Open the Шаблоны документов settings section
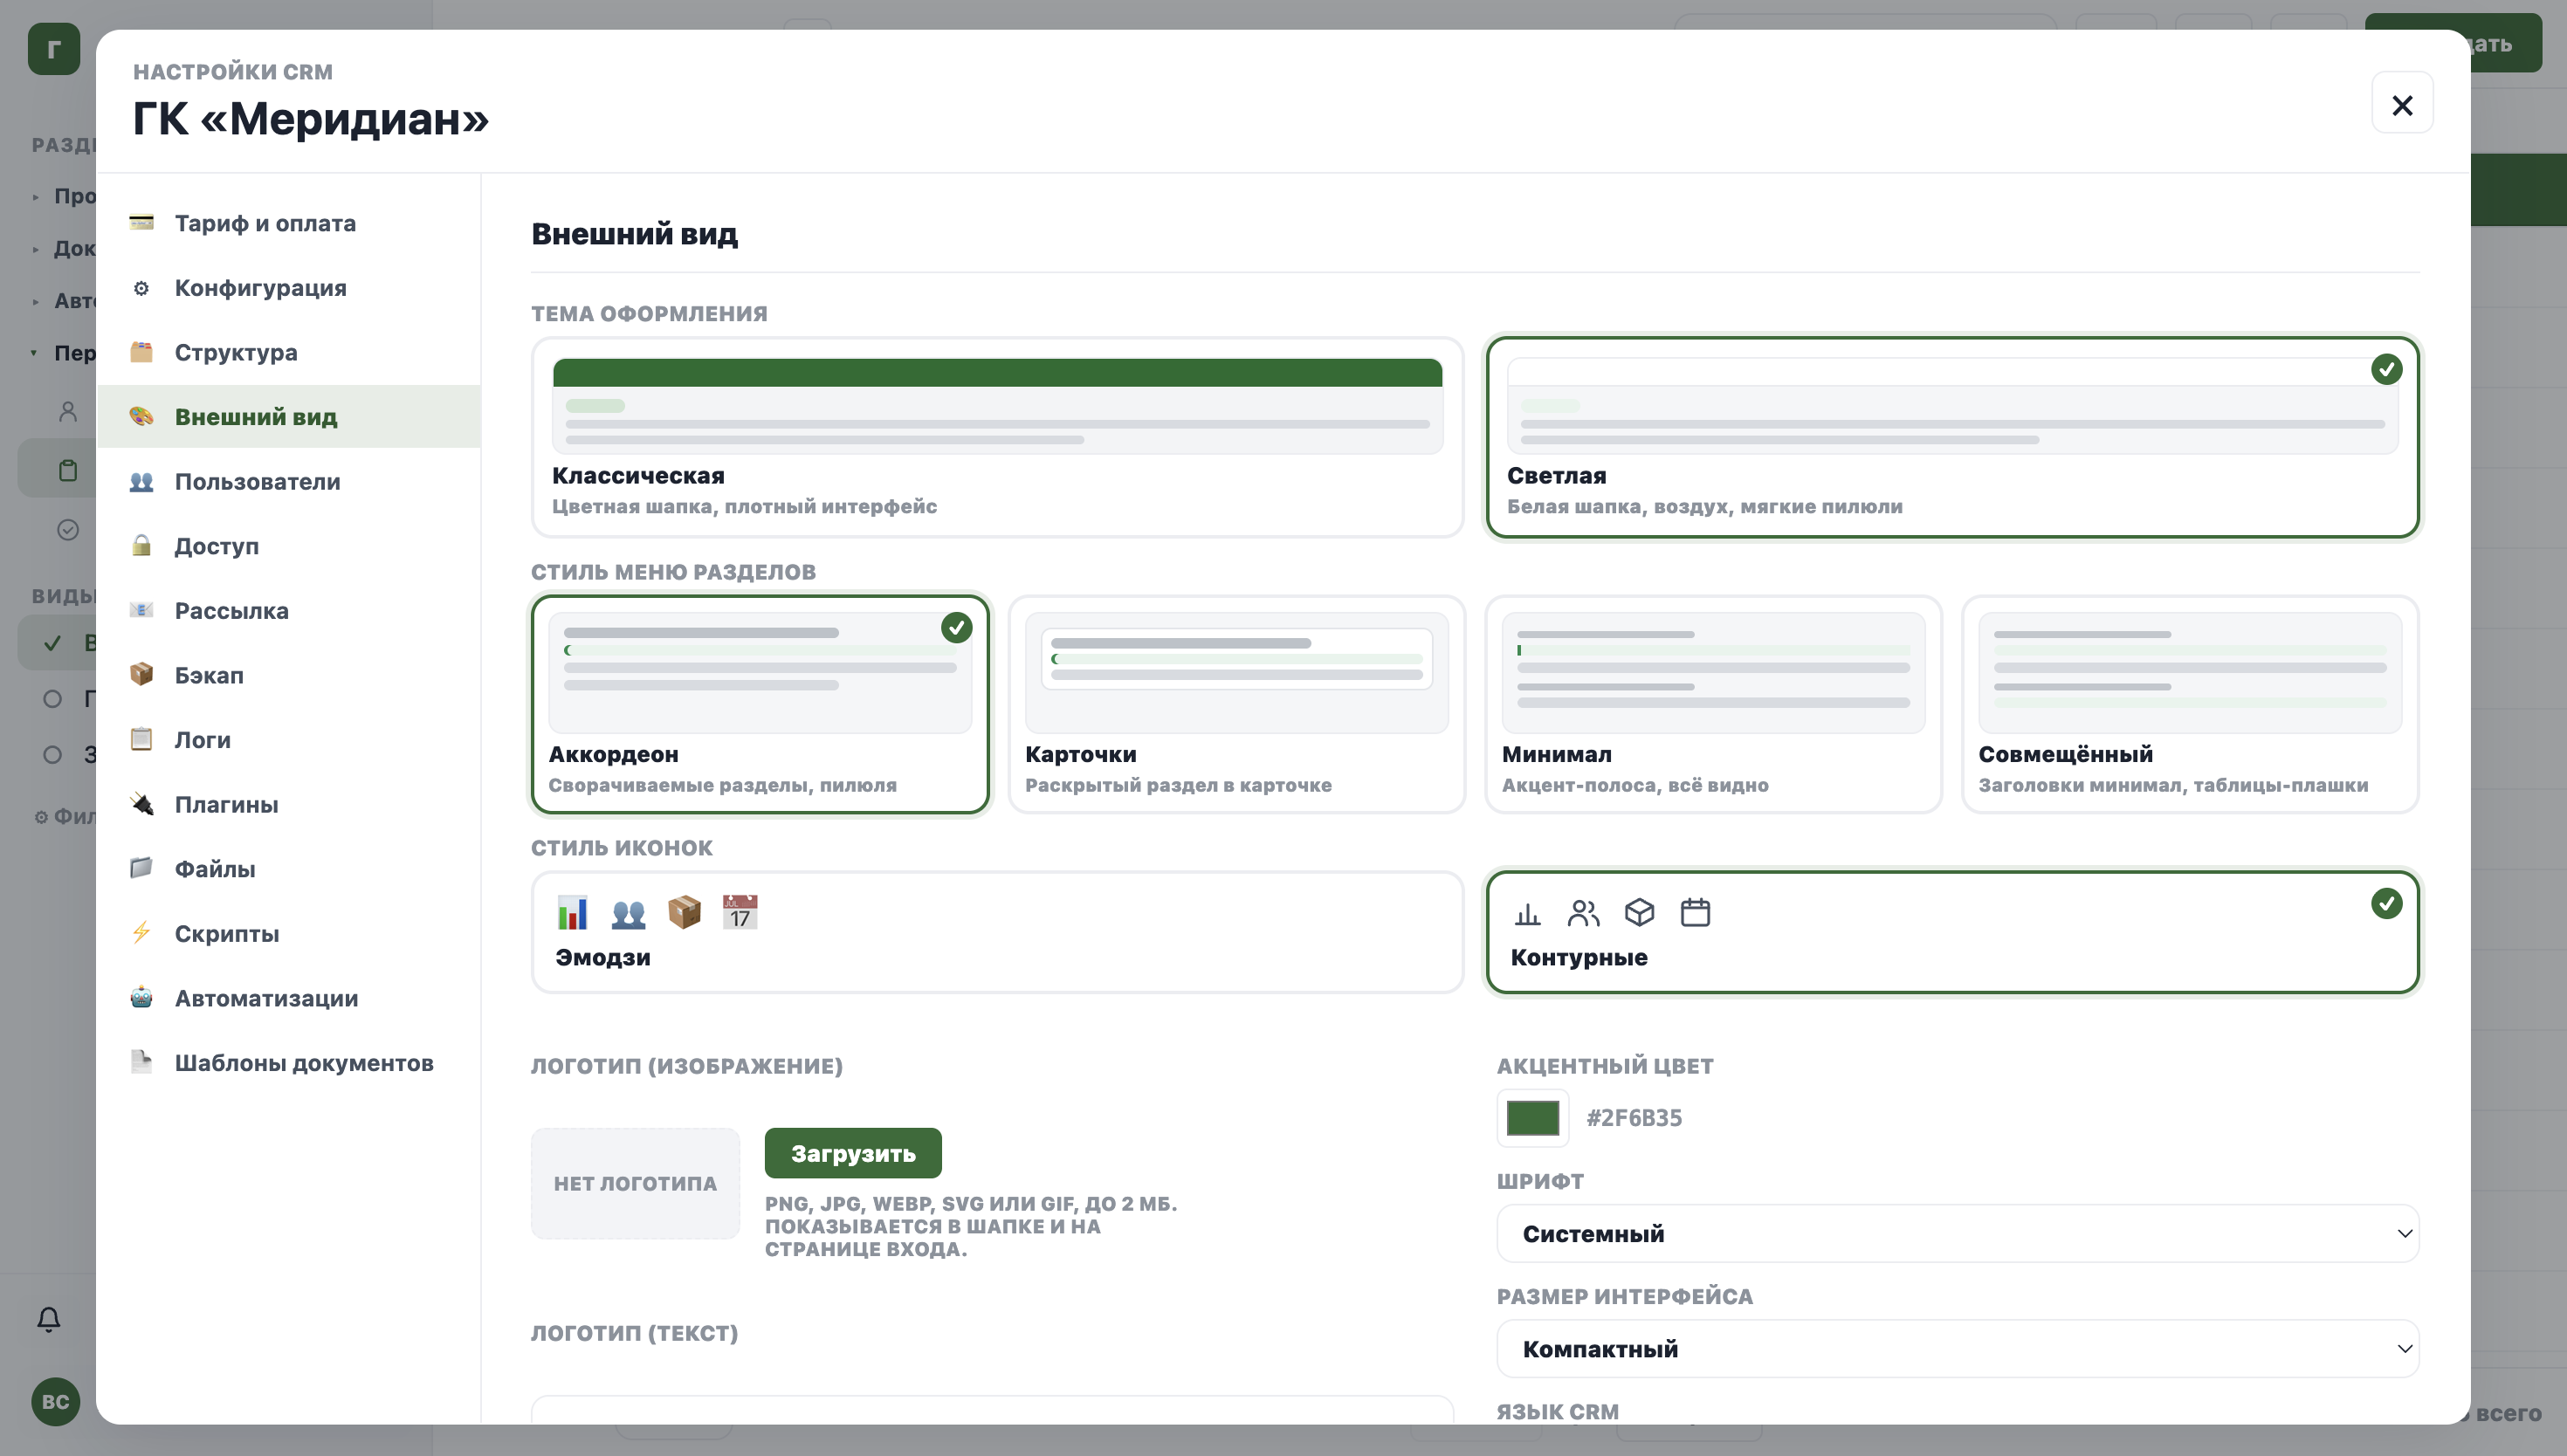 pyautogui.click(x=289, y=1062)
